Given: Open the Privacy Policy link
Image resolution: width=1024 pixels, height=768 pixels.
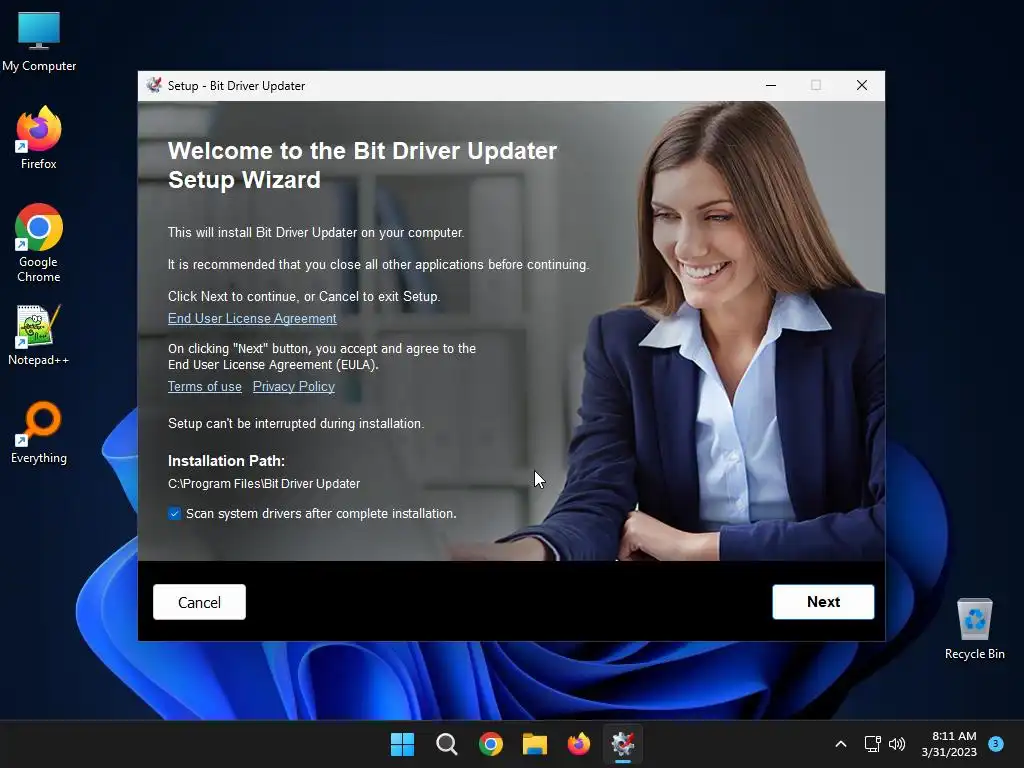Looking at the screenshot, I should pos(294,387).
